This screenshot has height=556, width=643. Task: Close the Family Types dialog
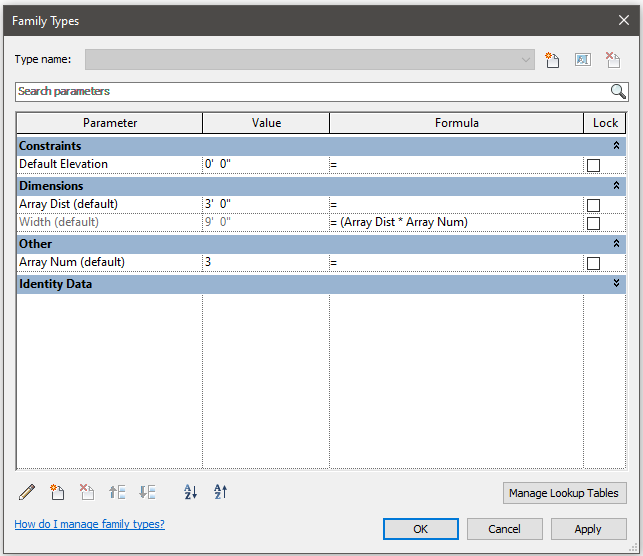[624, 20]
